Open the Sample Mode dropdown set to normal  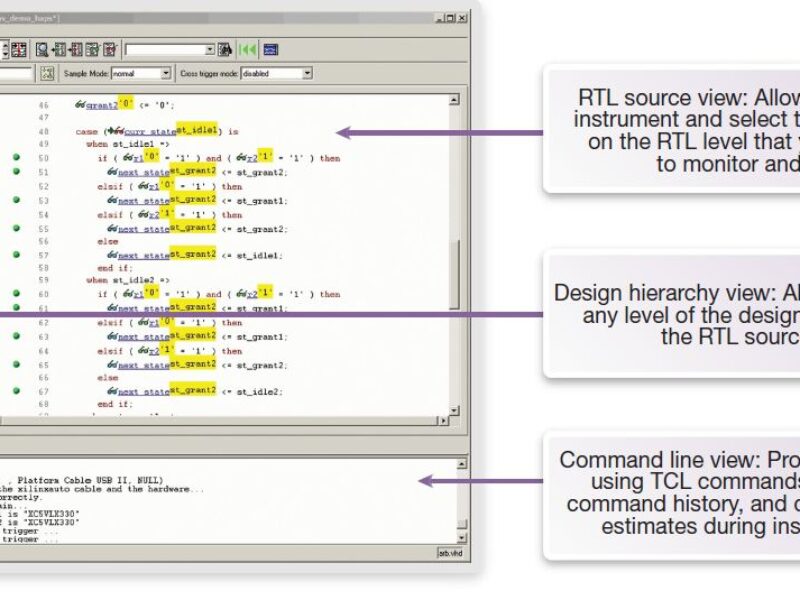[x=165, y=72]
